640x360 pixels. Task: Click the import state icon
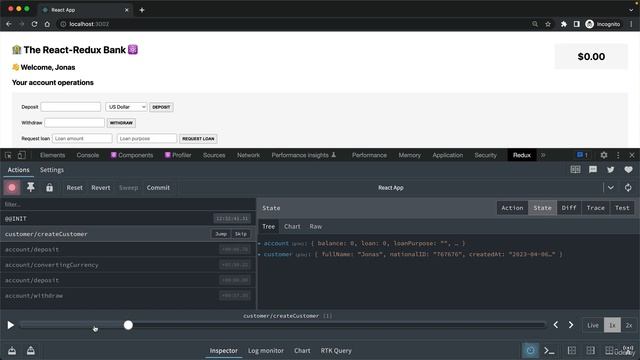click(x=12, y=351)
